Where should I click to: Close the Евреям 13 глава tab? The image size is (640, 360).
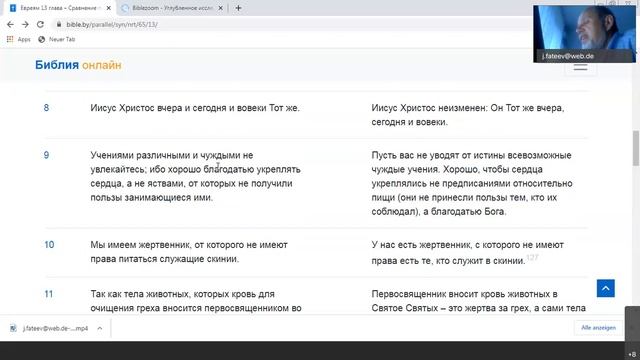point(109,8)
